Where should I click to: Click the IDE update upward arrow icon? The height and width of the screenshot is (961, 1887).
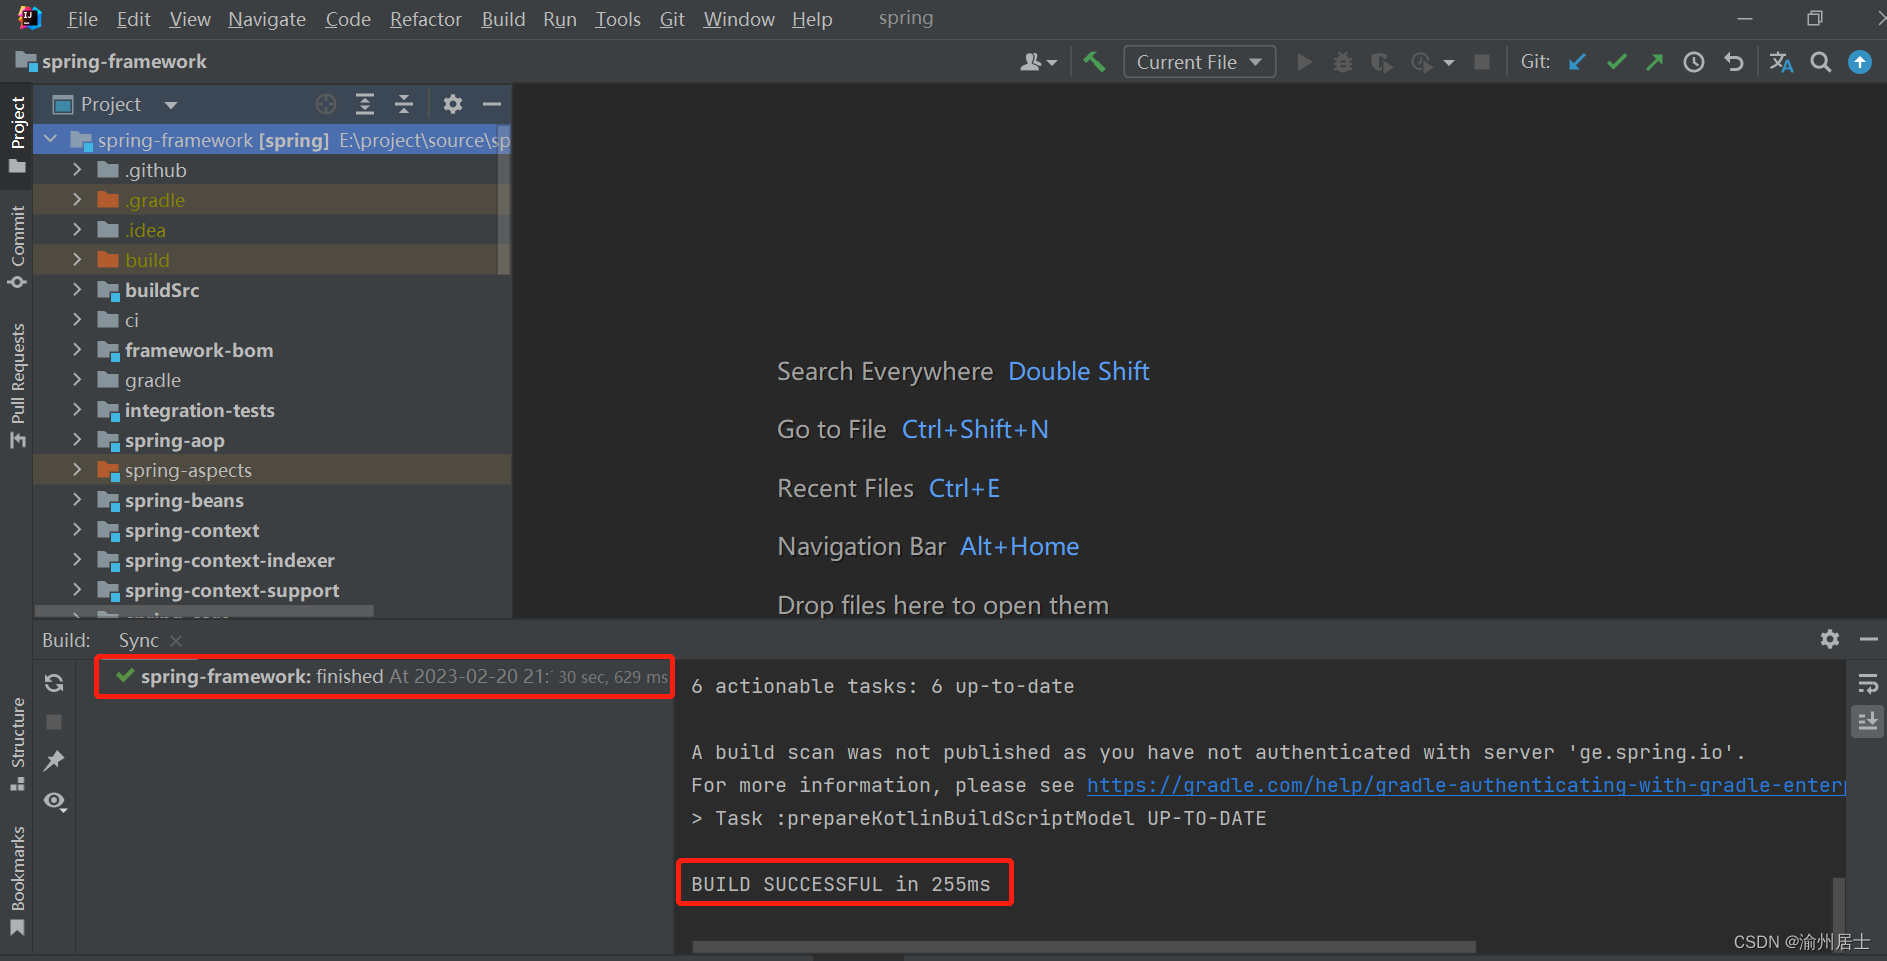point(1860,62)
